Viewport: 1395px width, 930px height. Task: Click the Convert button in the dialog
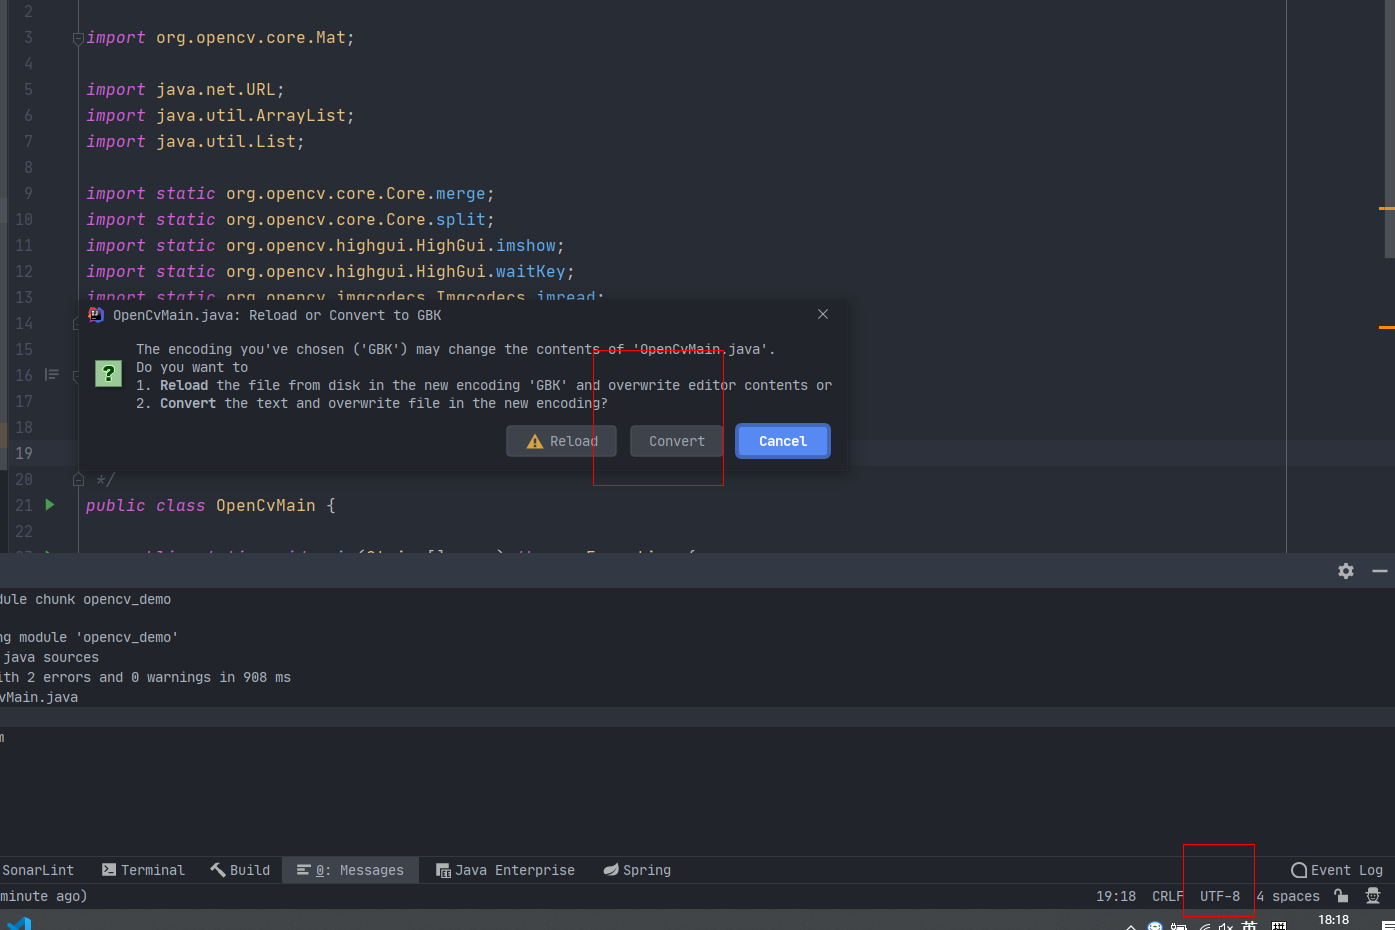point(677,441)
